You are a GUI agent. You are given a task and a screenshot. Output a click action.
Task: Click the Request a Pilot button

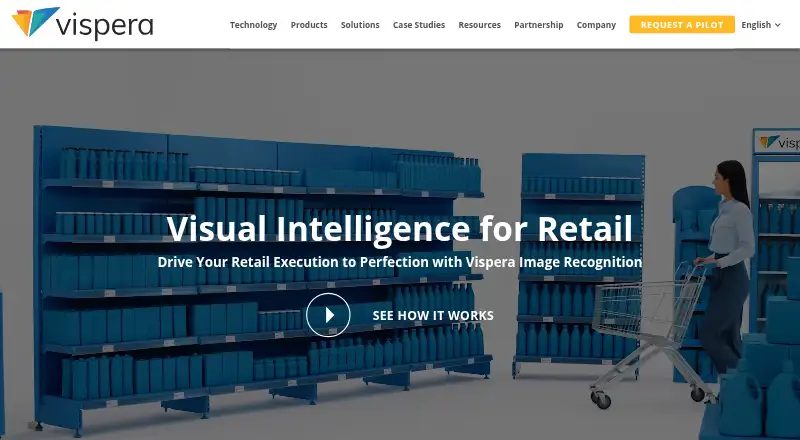click(682, 25)
